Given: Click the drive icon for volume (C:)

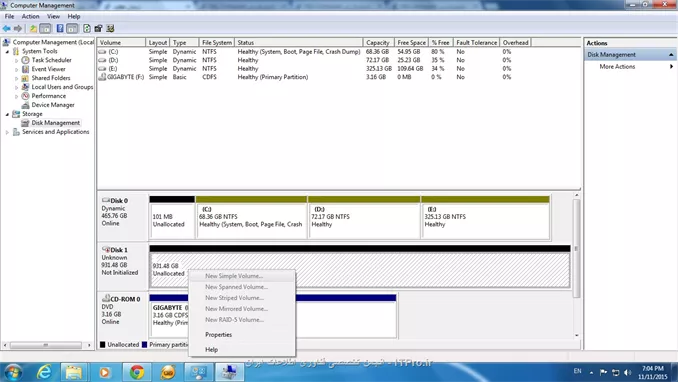Looking at the screenshot, I should 102,51.
